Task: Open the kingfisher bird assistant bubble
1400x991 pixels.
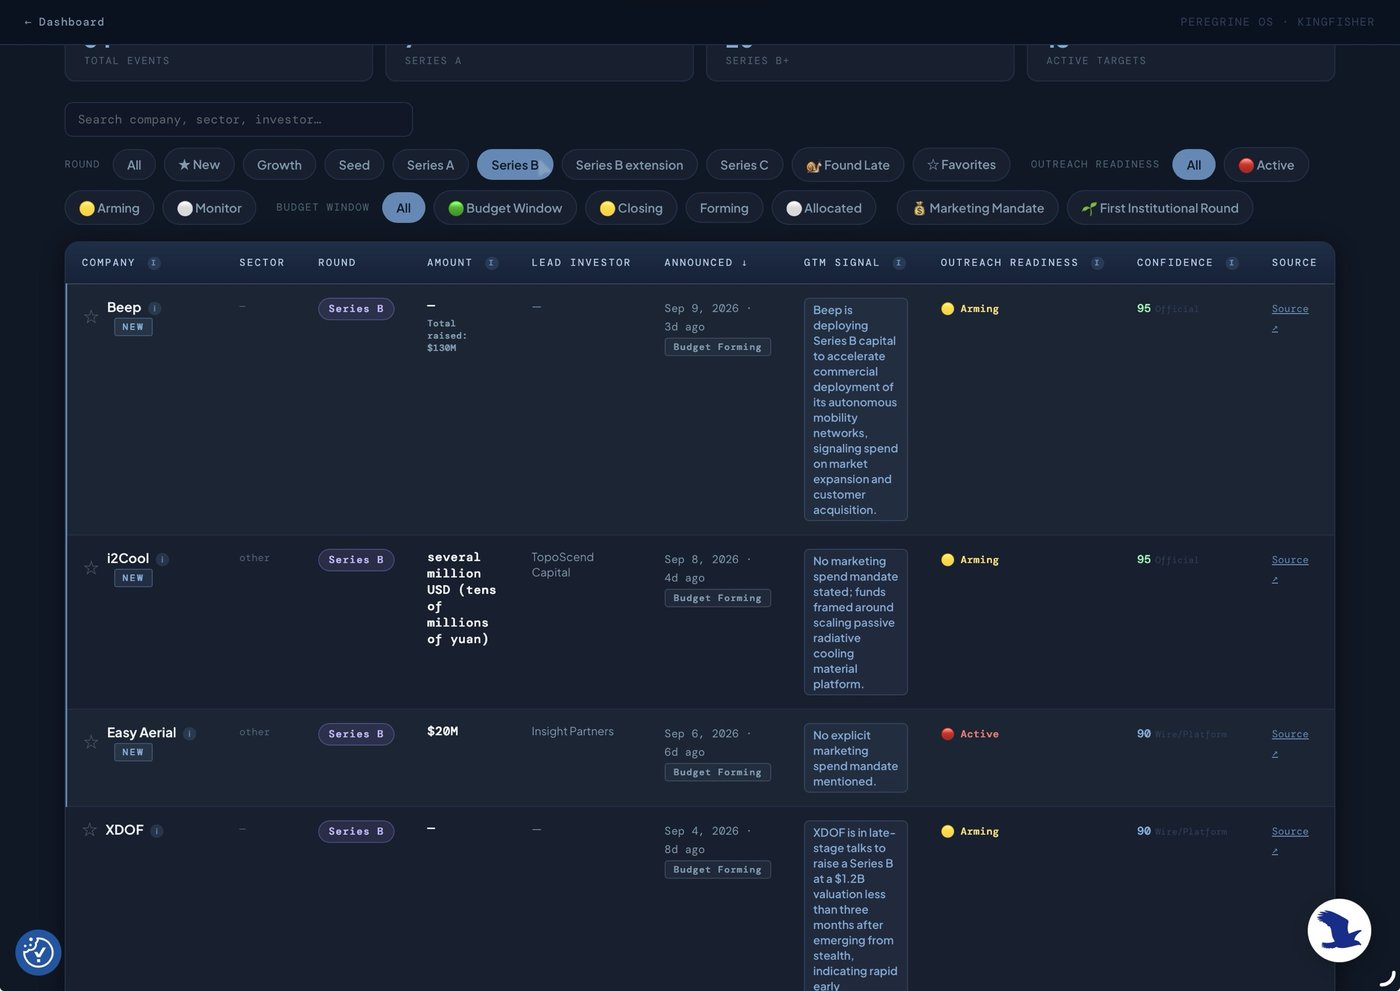Action: click(1339, 930)
